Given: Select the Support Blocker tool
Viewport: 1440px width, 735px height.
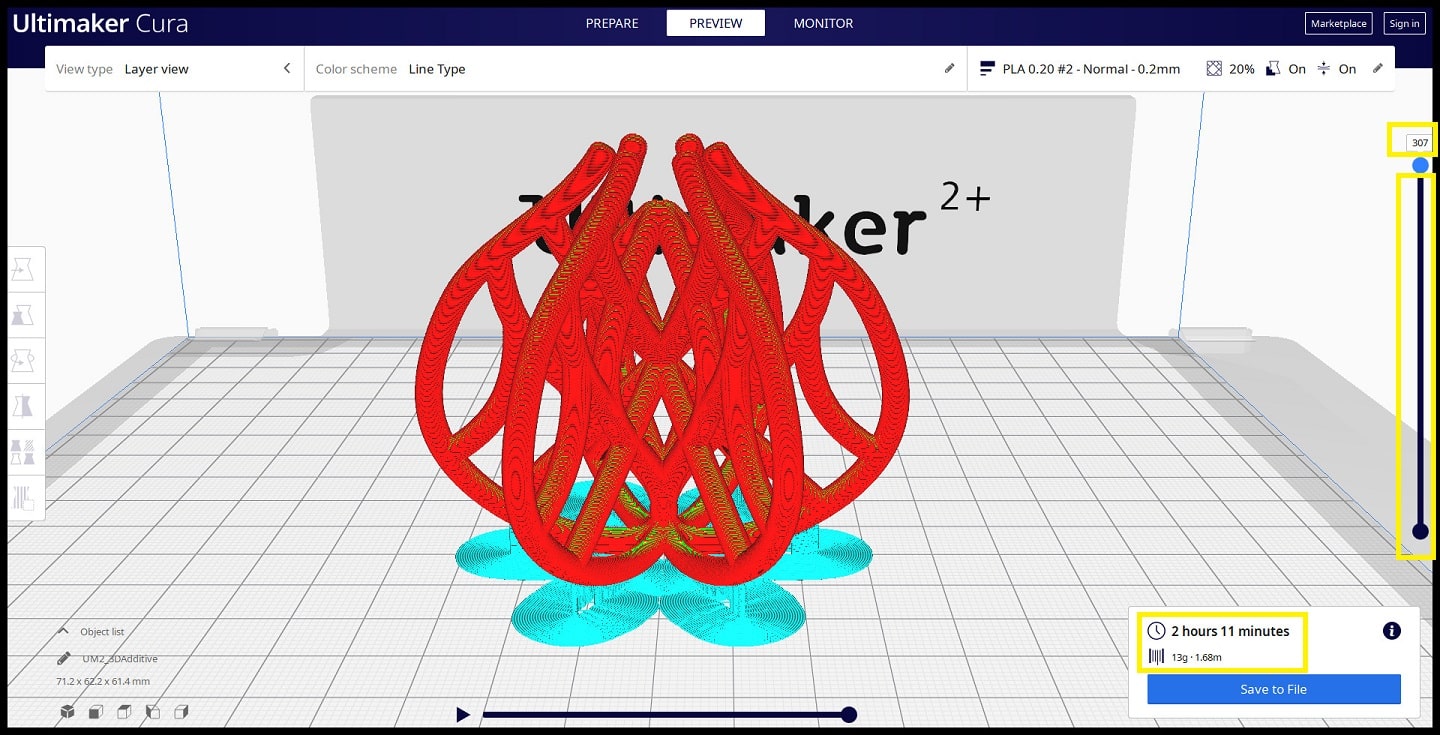Looking at the screenshot, I should tap(24, 497).
